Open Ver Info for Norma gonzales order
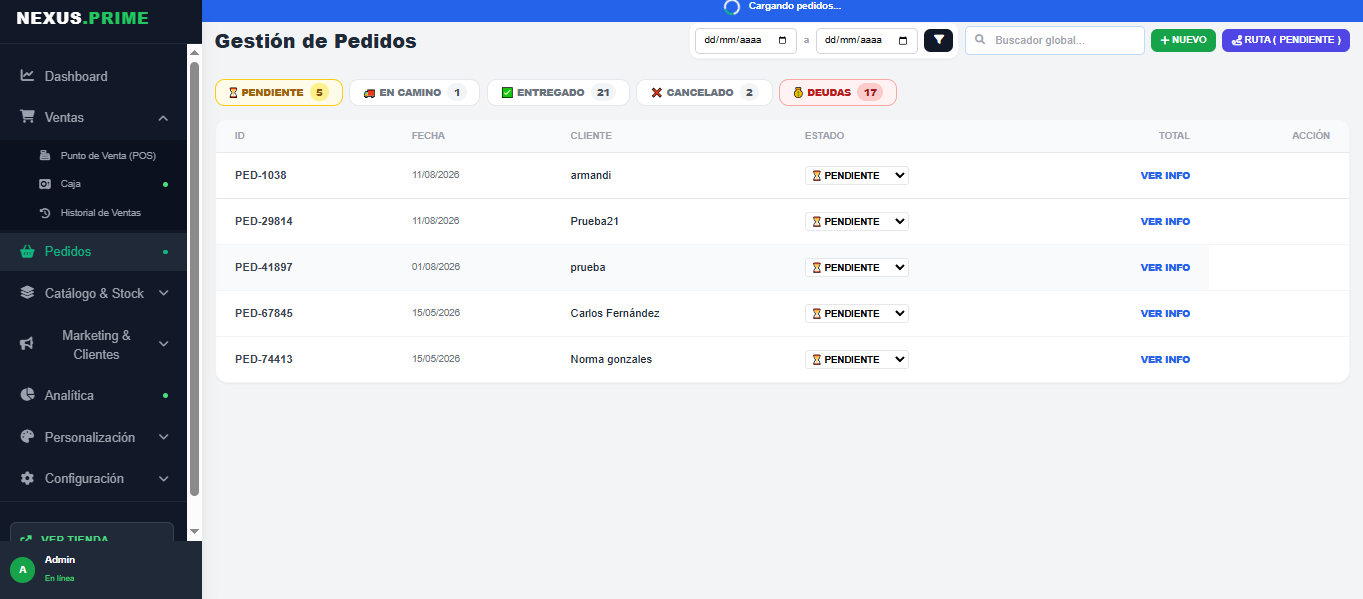This screenshot has width=1363, height=599. click(x=1165, y=359)
